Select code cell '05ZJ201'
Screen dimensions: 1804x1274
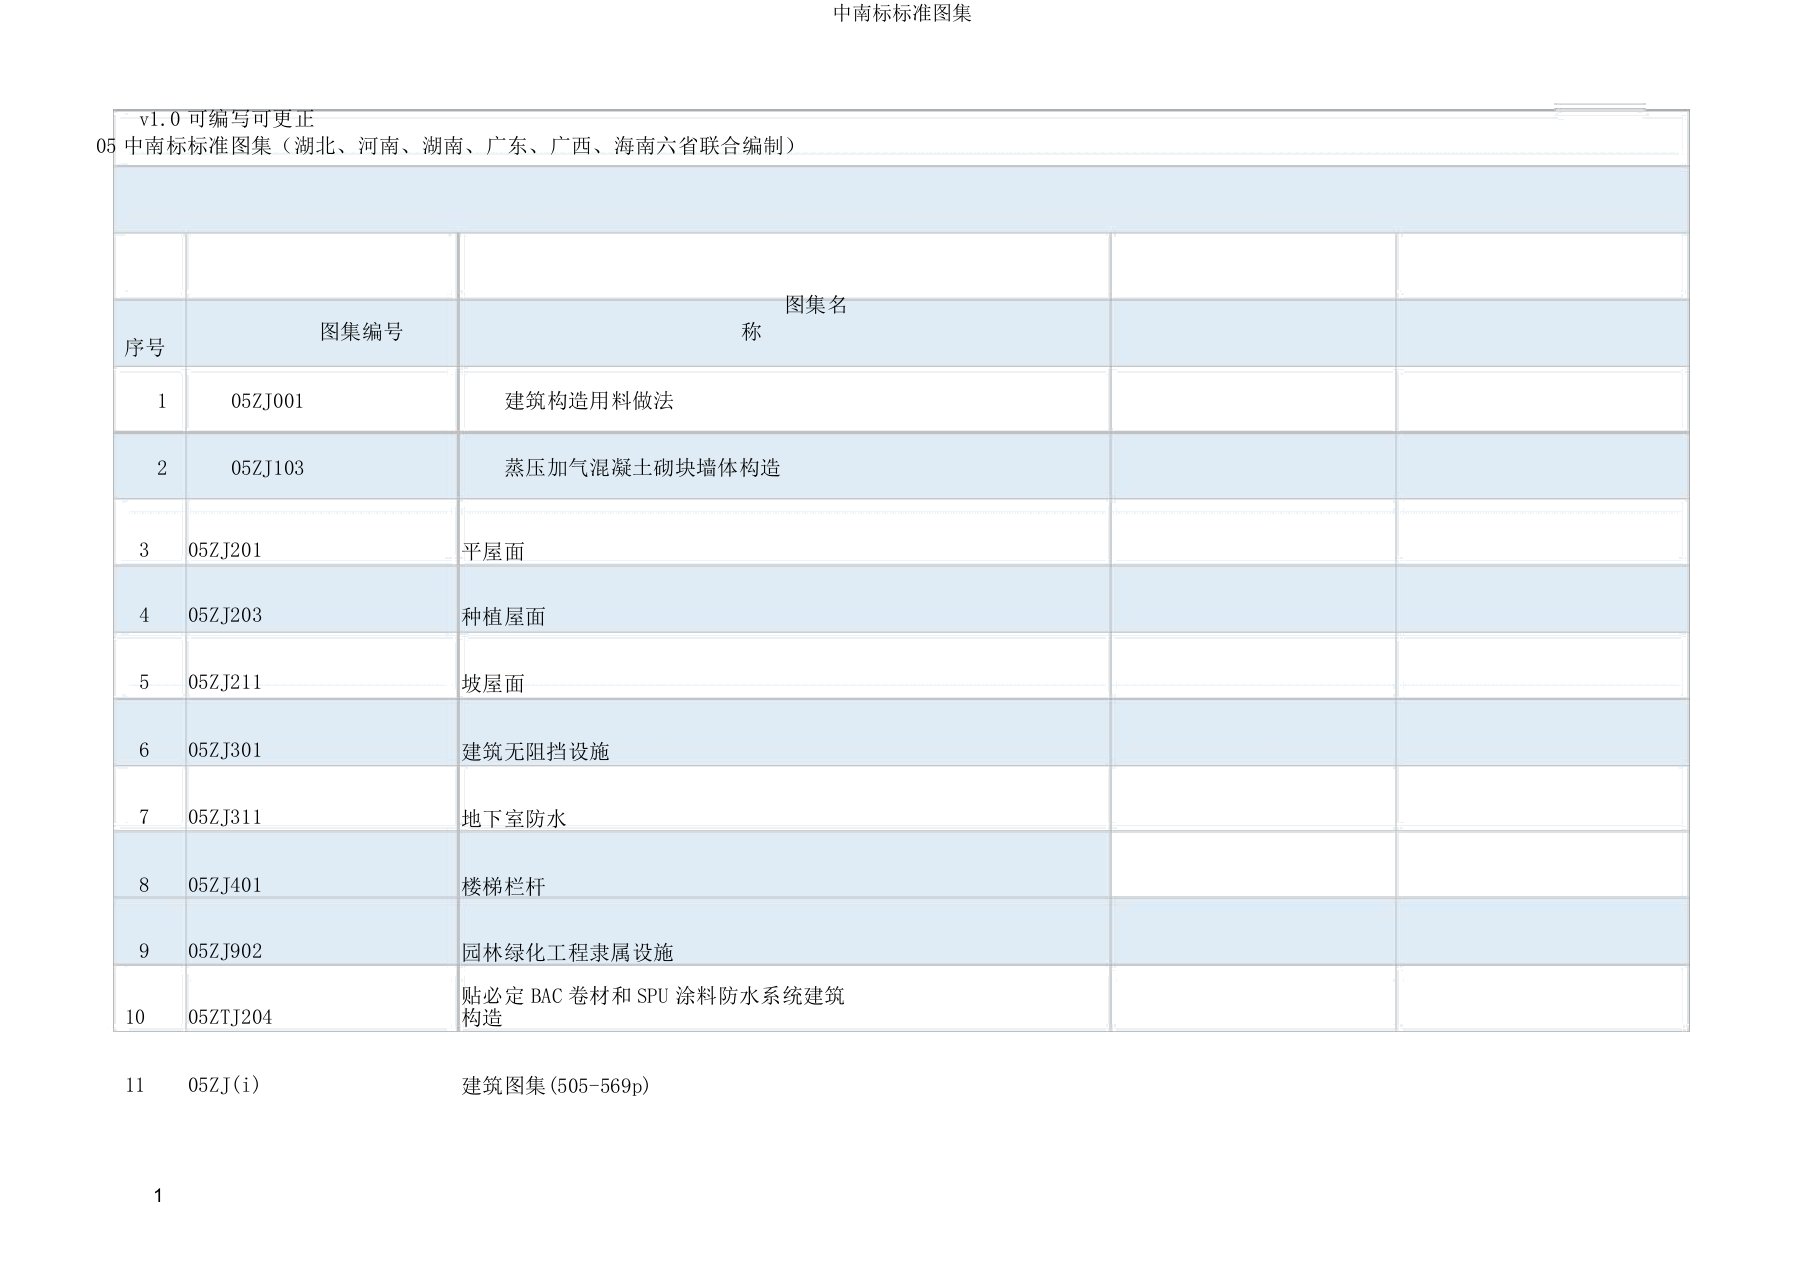coord(225,550)
